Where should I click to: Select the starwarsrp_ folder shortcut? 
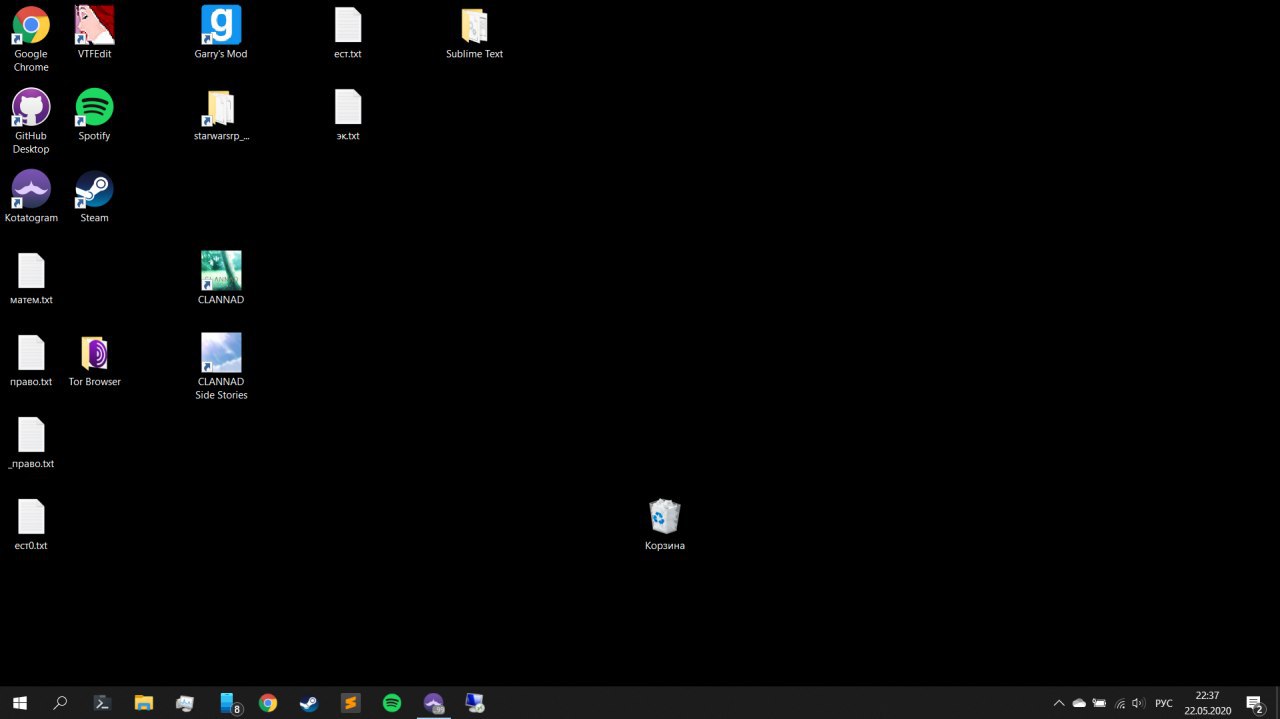pos(221,114)
